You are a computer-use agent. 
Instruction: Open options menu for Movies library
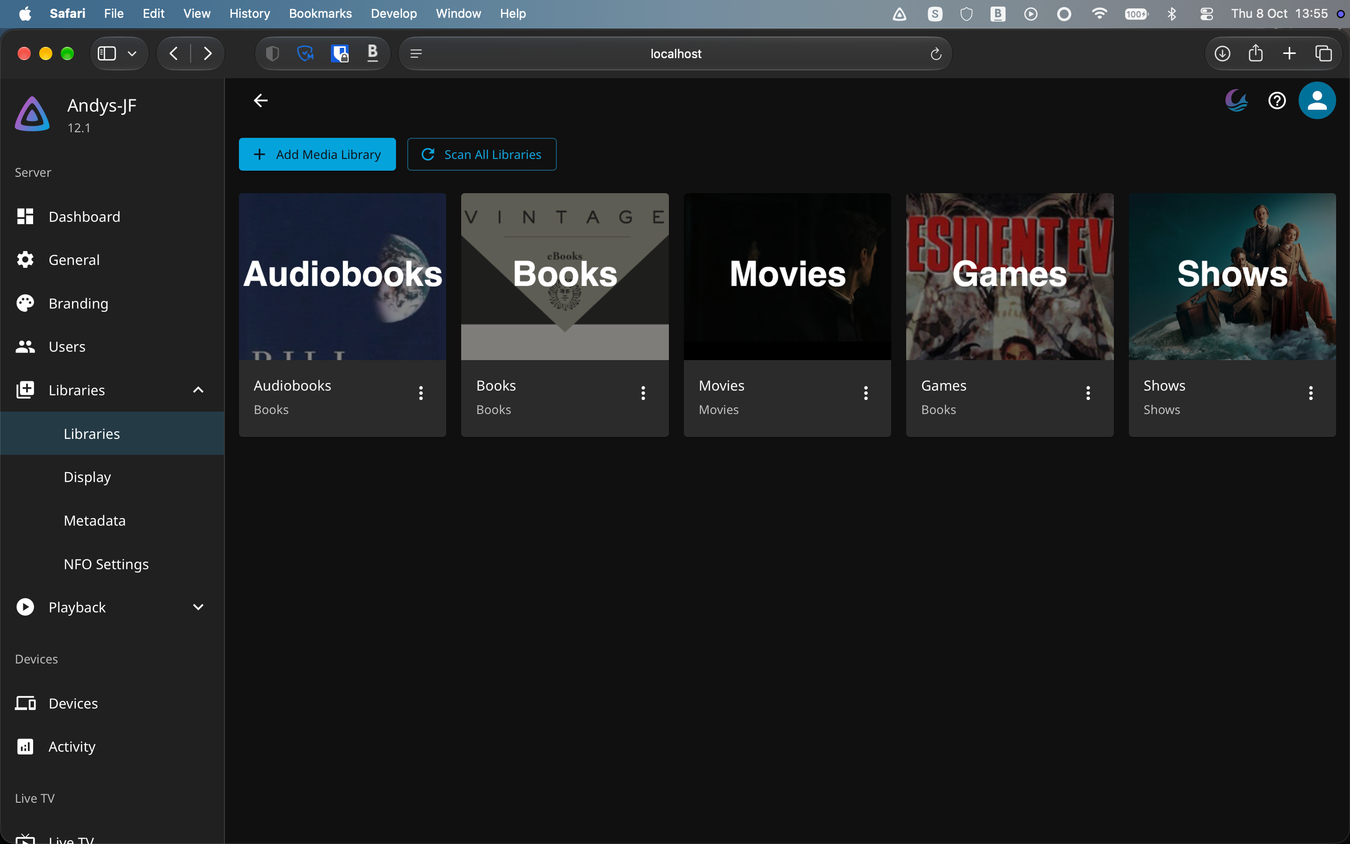point(866,394)
